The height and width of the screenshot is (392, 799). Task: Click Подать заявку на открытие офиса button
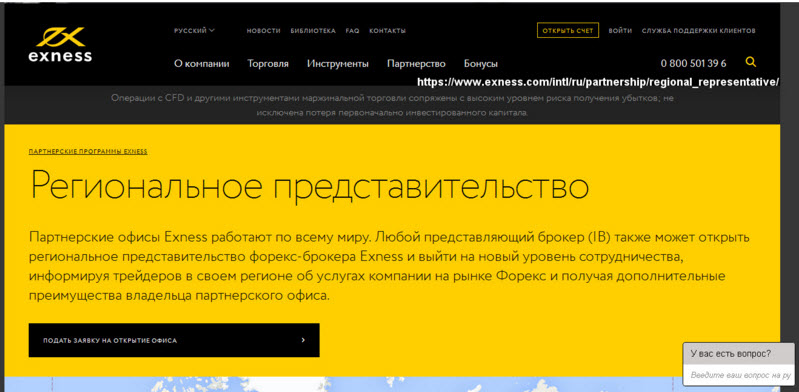point(174,340)
